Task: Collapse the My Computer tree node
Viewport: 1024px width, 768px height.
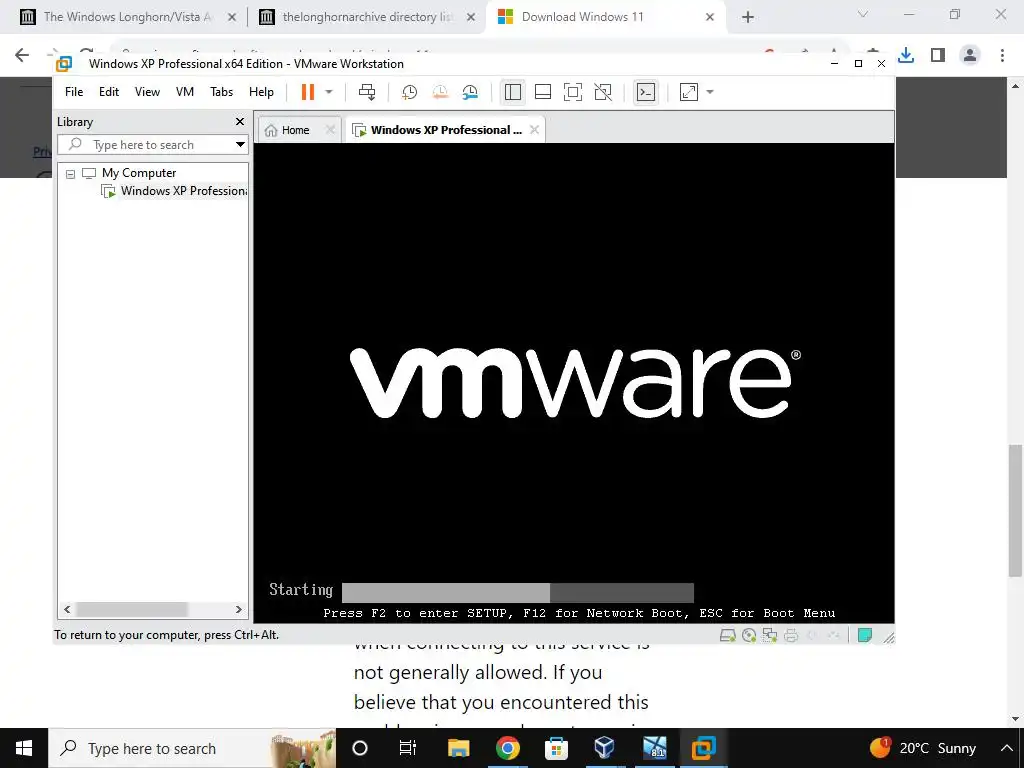Action: pyautogui.click(x=71, y=174)
